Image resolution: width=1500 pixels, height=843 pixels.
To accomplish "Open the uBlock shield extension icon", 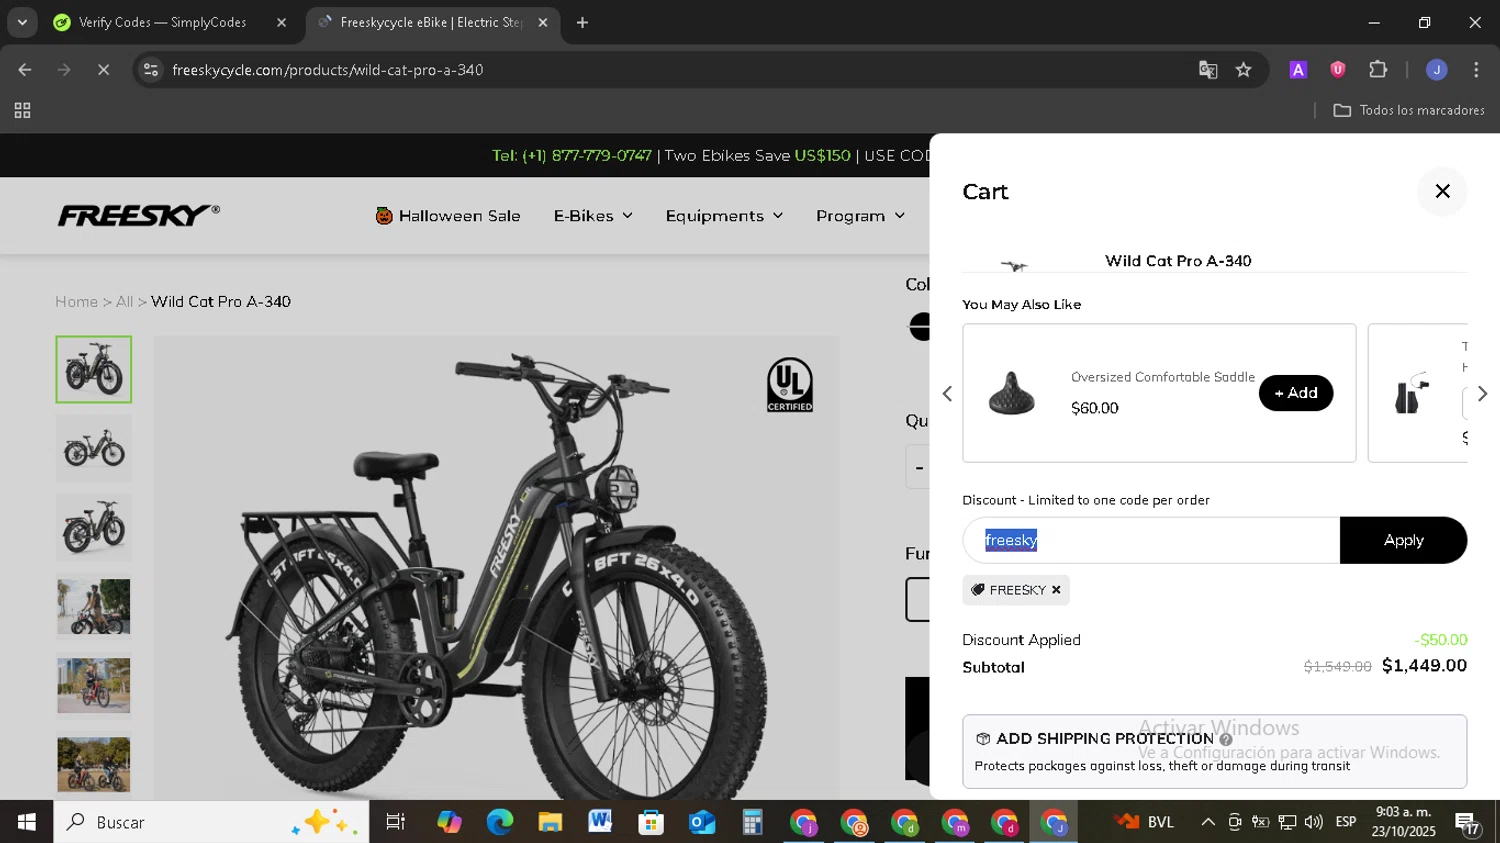I will click(x=1338, y=70).
